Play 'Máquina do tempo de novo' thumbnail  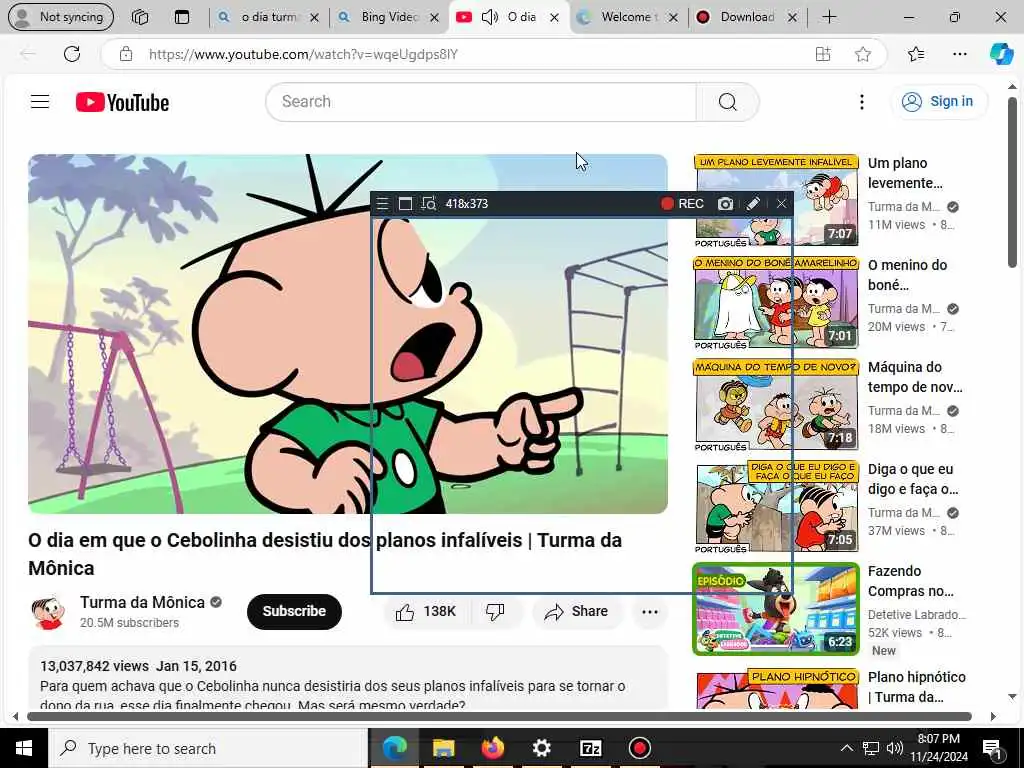(776, 405)
